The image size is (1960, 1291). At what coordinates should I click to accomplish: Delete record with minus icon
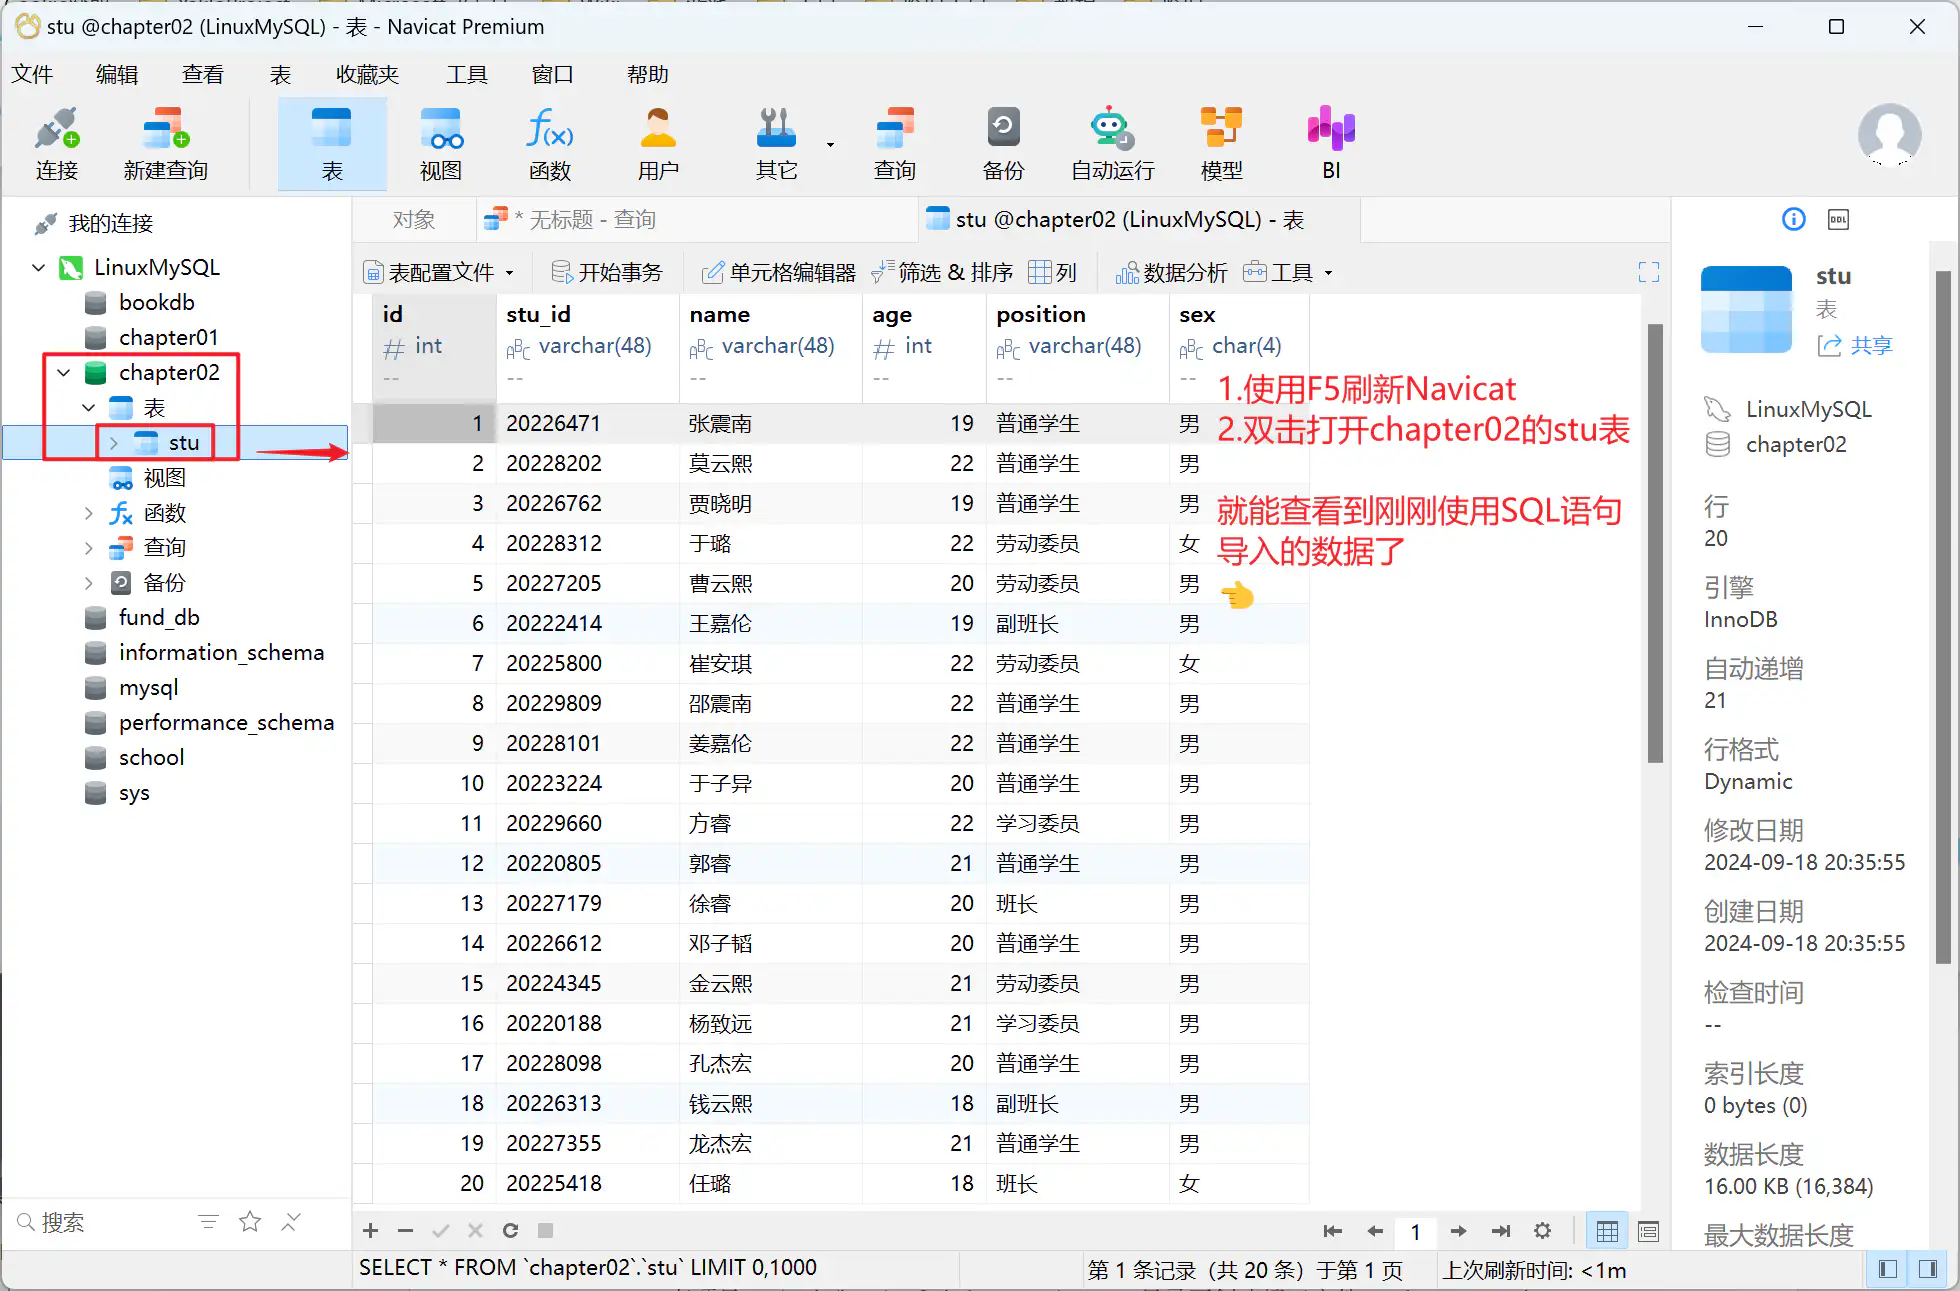pyautogui.click(x=405, y=1231)
